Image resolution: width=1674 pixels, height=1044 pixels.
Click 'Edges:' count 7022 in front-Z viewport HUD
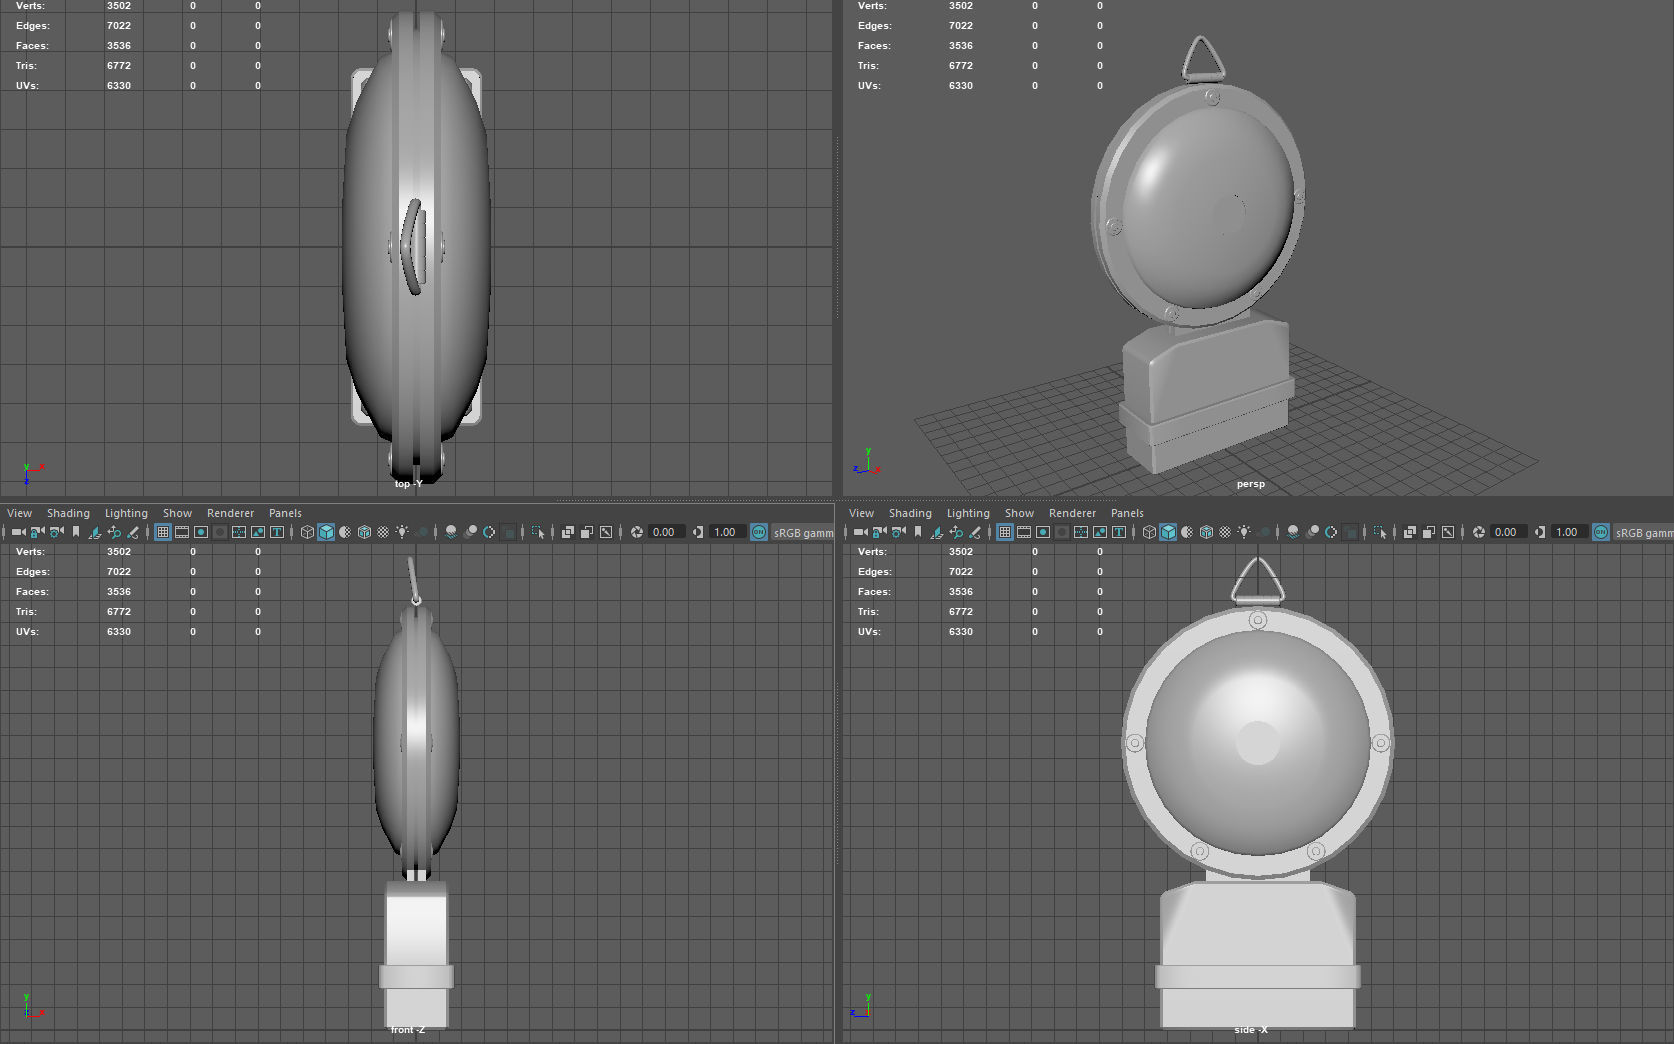[x=119, y=572]
